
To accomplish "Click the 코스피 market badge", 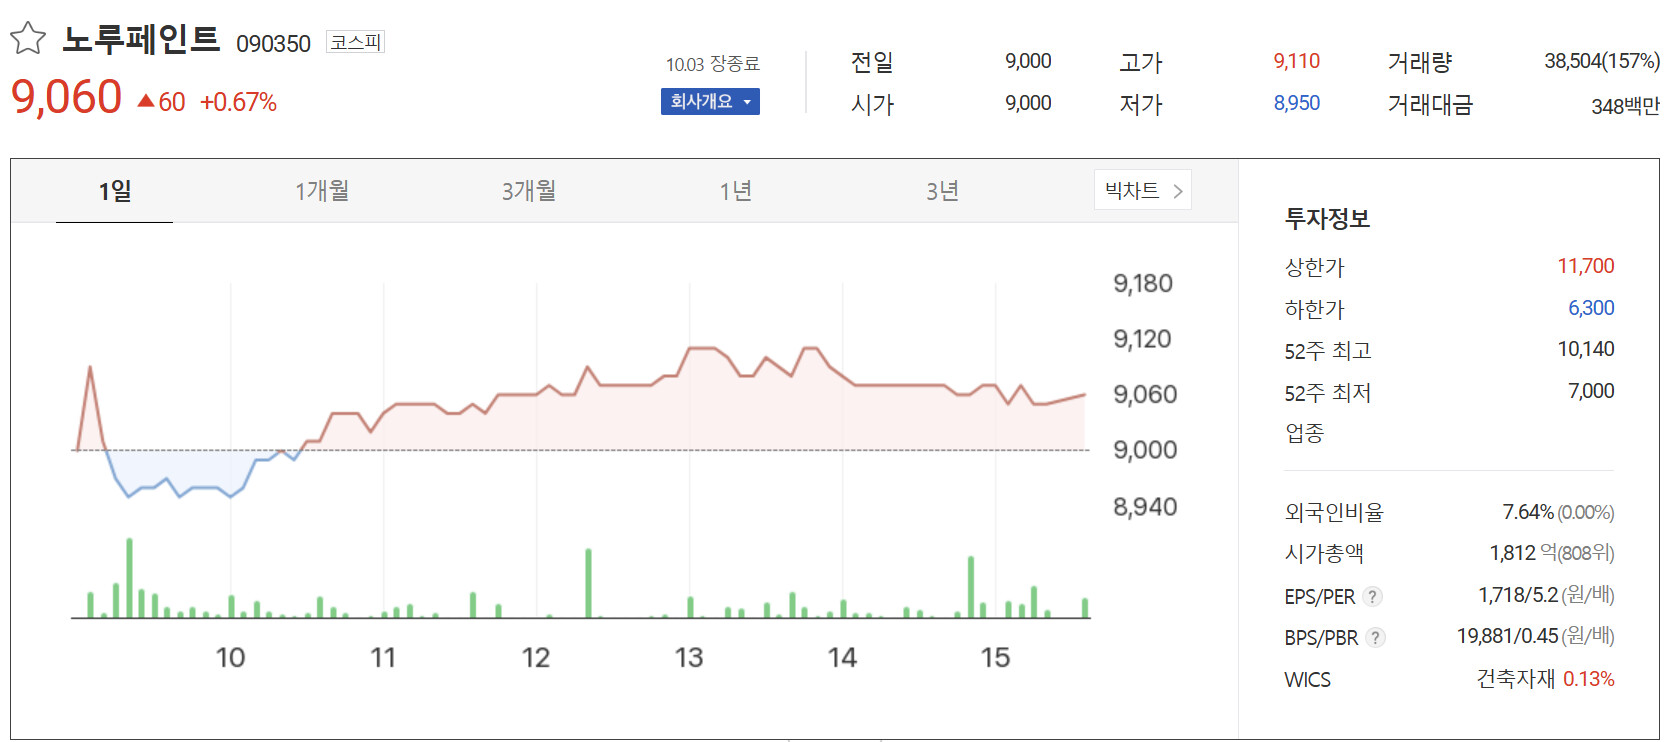I will [x=356, y=42].
